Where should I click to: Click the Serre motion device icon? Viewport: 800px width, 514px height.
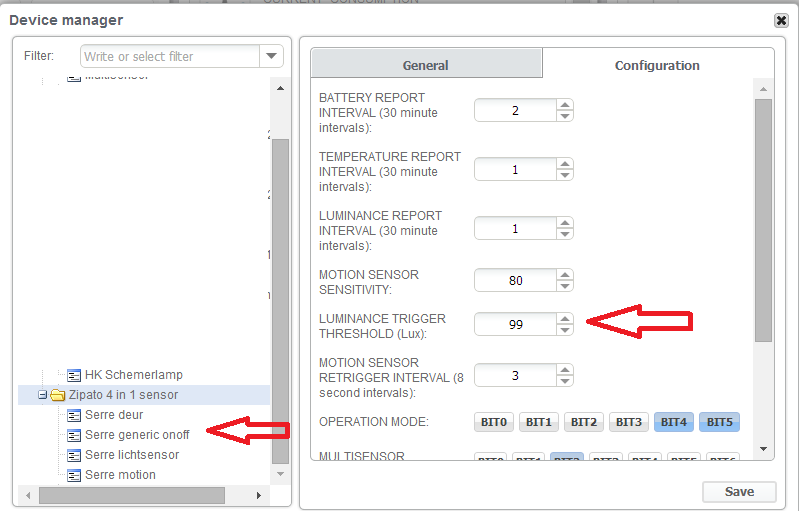coord(75,475)
